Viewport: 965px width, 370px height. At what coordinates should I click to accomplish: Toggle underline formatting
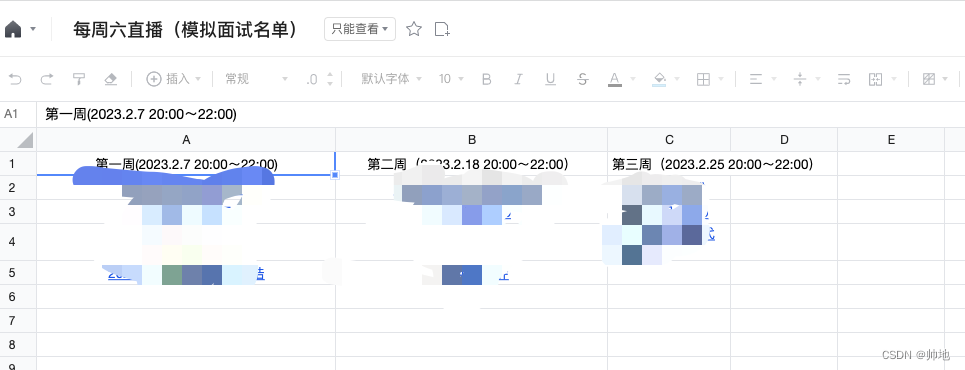[550, 79]
